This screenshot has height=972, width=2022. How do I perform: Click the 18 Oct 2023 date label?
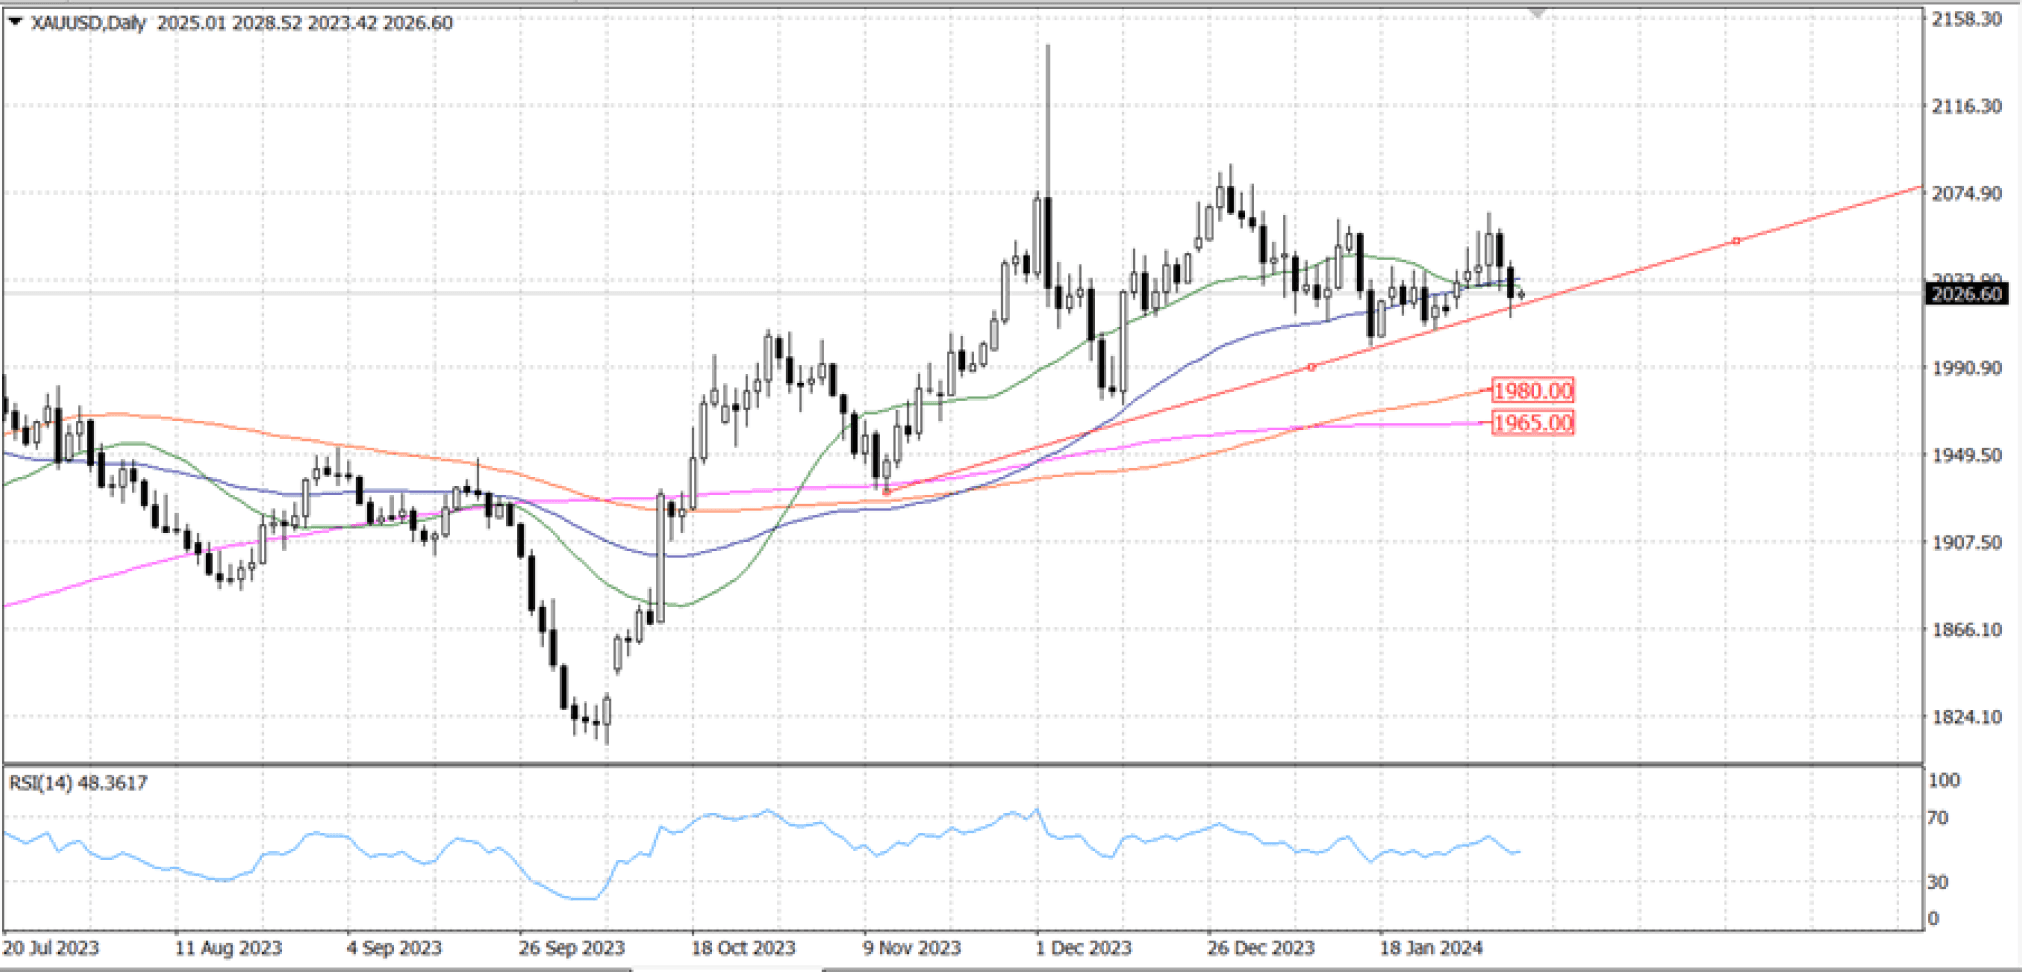coord(743,948)
